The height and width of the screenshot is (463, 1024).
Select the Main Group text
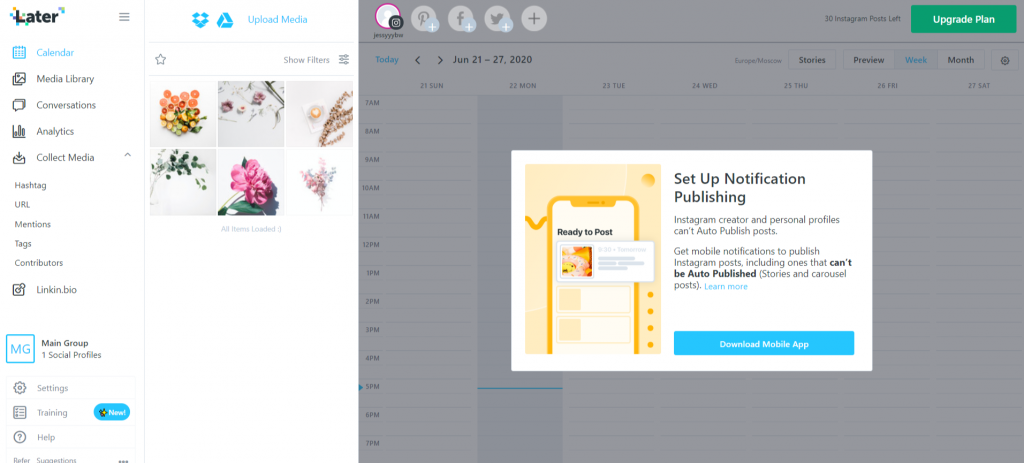click(x=65, y=343)
